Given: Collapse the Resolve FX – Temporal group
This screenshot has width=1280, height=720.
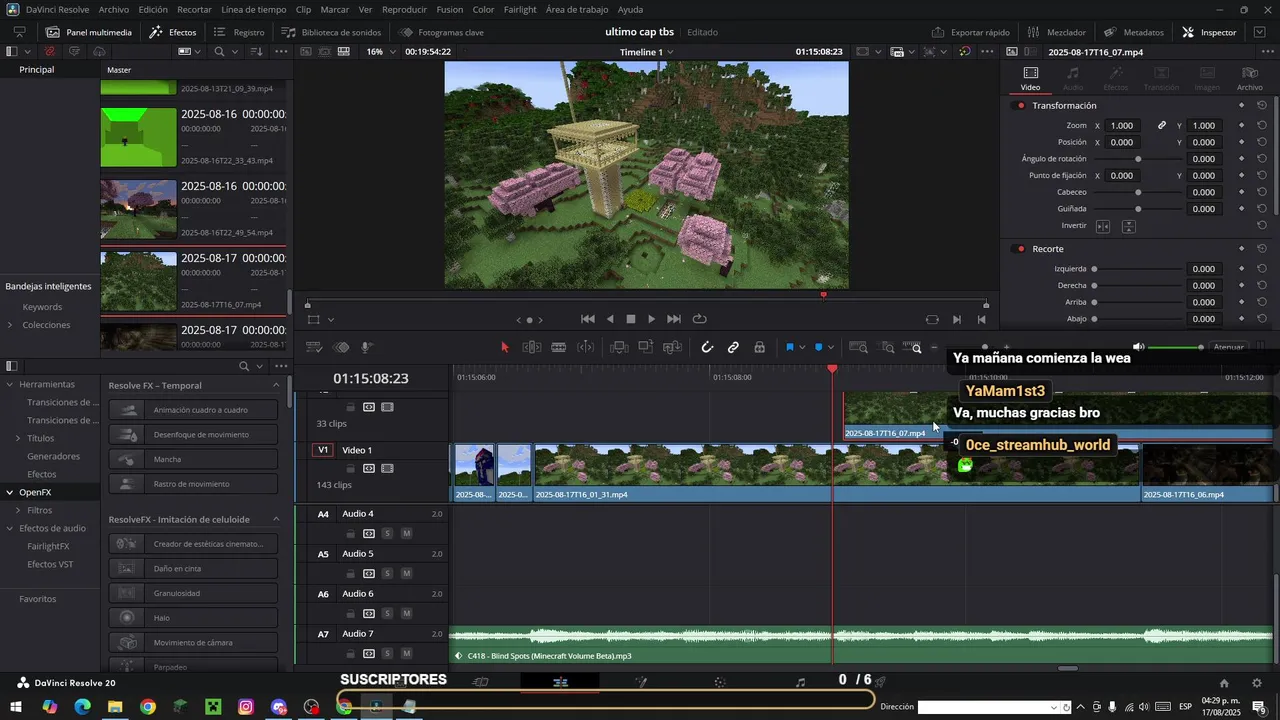Looking at the screenshot, I should click(x=276, y=386).
